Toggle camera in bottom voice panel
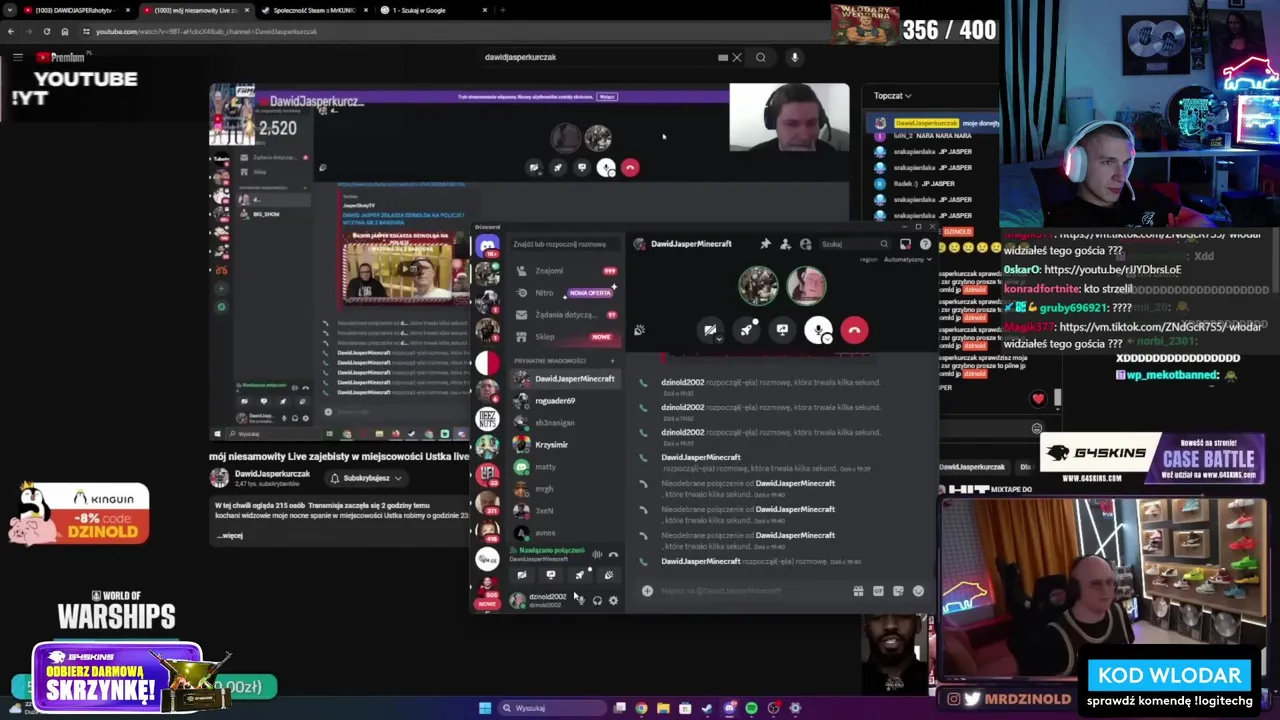 [521, 575]
